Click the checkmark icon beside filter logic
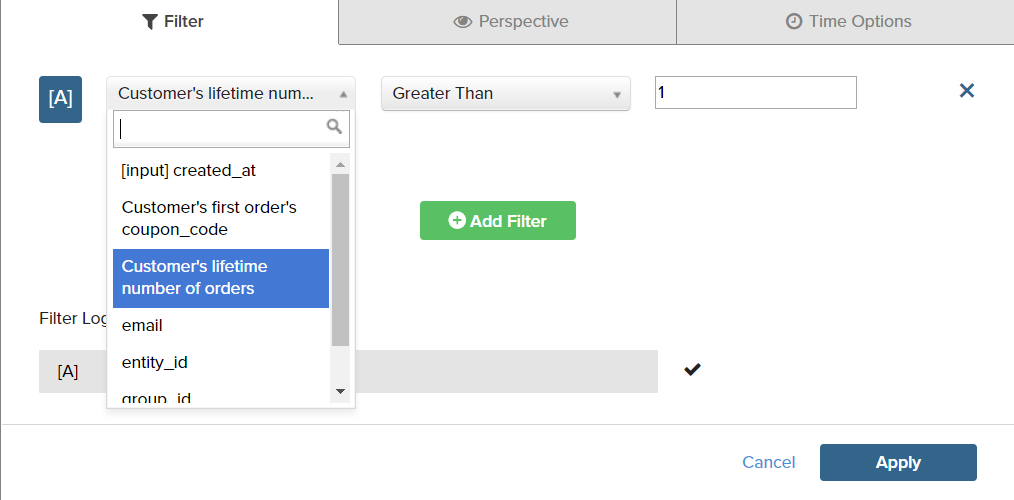 [692, 370]
